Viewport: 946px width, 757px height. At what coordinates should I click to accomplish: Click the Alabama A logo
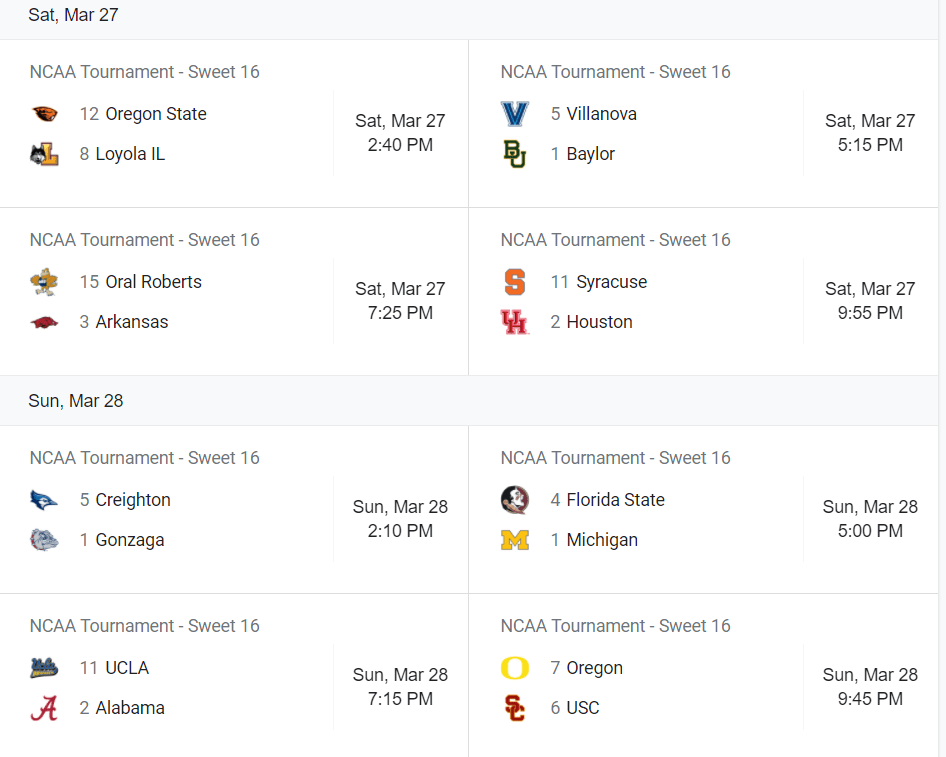[44, 708]
